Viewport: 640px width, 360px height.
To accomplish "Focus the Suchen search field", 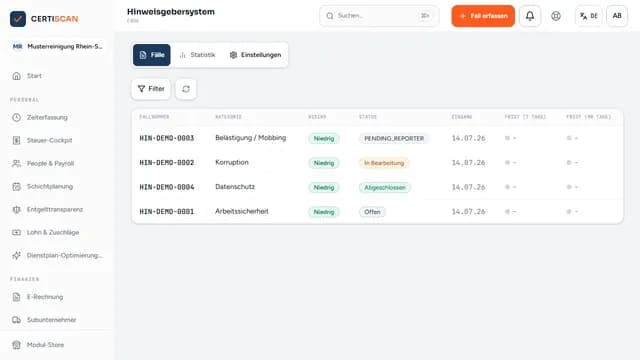I will (x=379, y=16).
